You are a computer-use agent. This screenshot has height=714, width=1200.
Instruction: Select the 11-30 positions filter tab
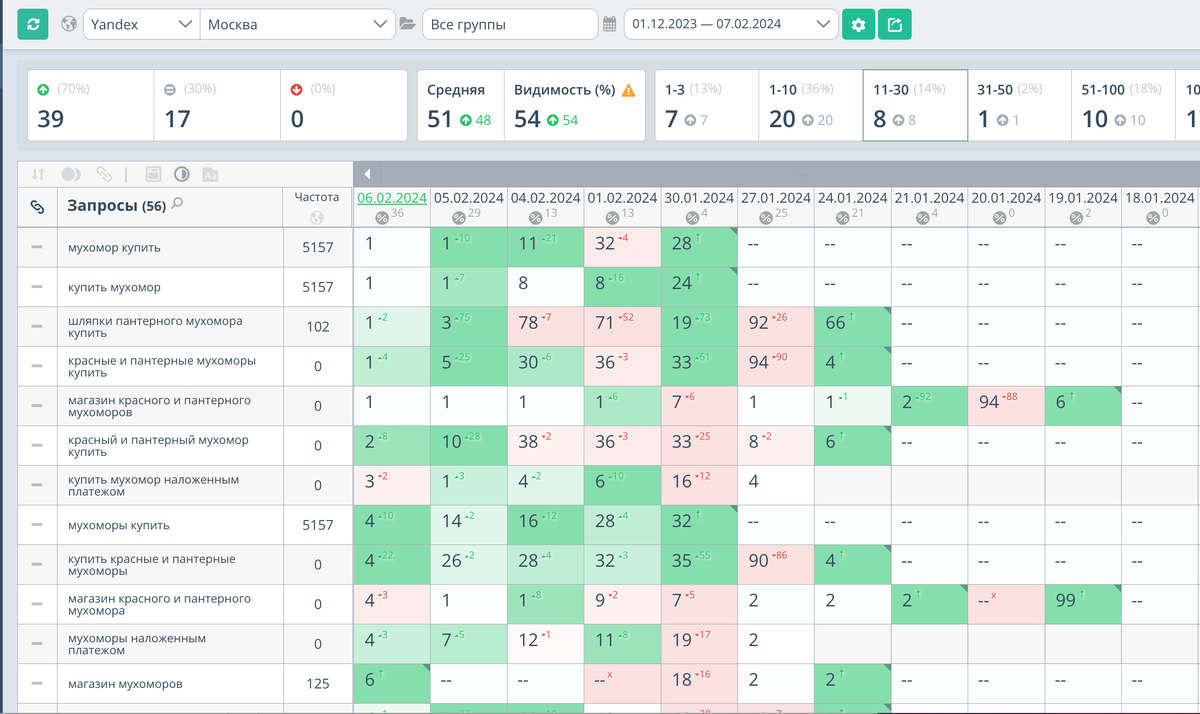[x=915, y=105]
